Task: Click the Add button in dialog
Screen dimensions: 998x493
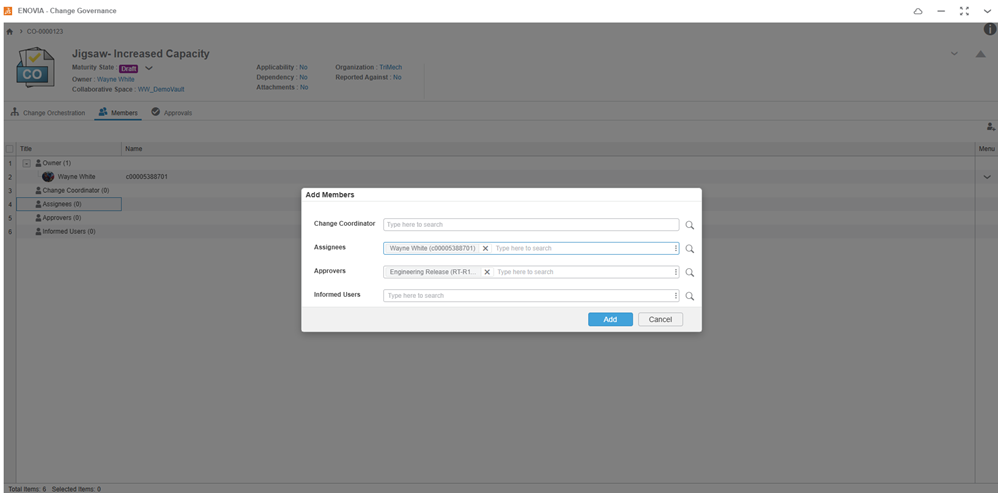Action: (610, 320)
